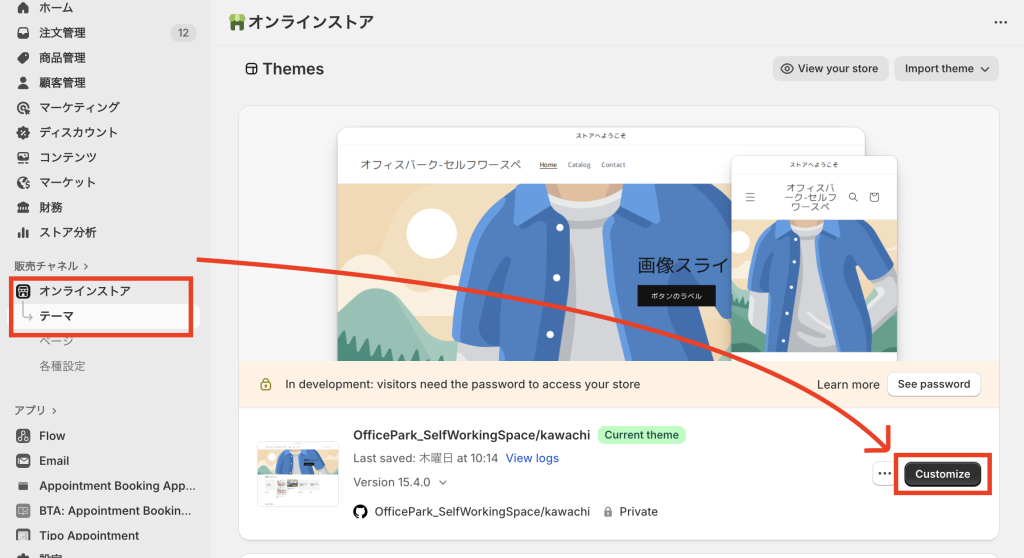1024x558 pixels.
Task: Click the ディスカウント badge icon
Action: pyautogui.click(x=23, y=133)
